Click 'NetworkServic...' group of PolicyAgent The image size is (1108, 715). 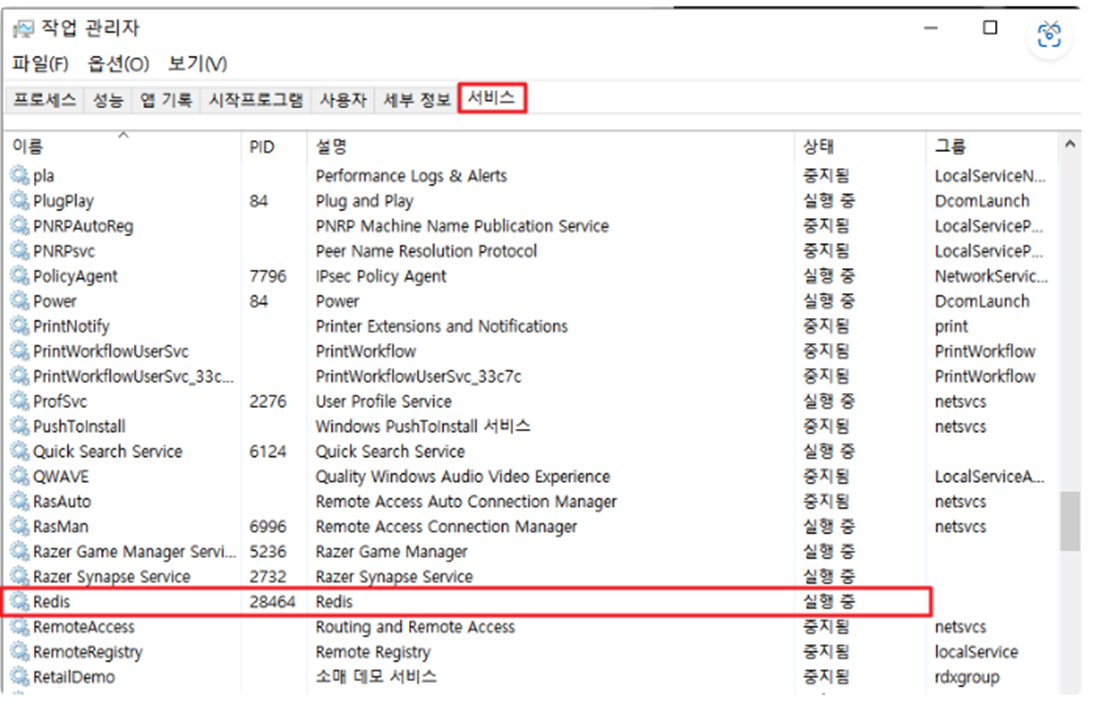tap(991, 276)
